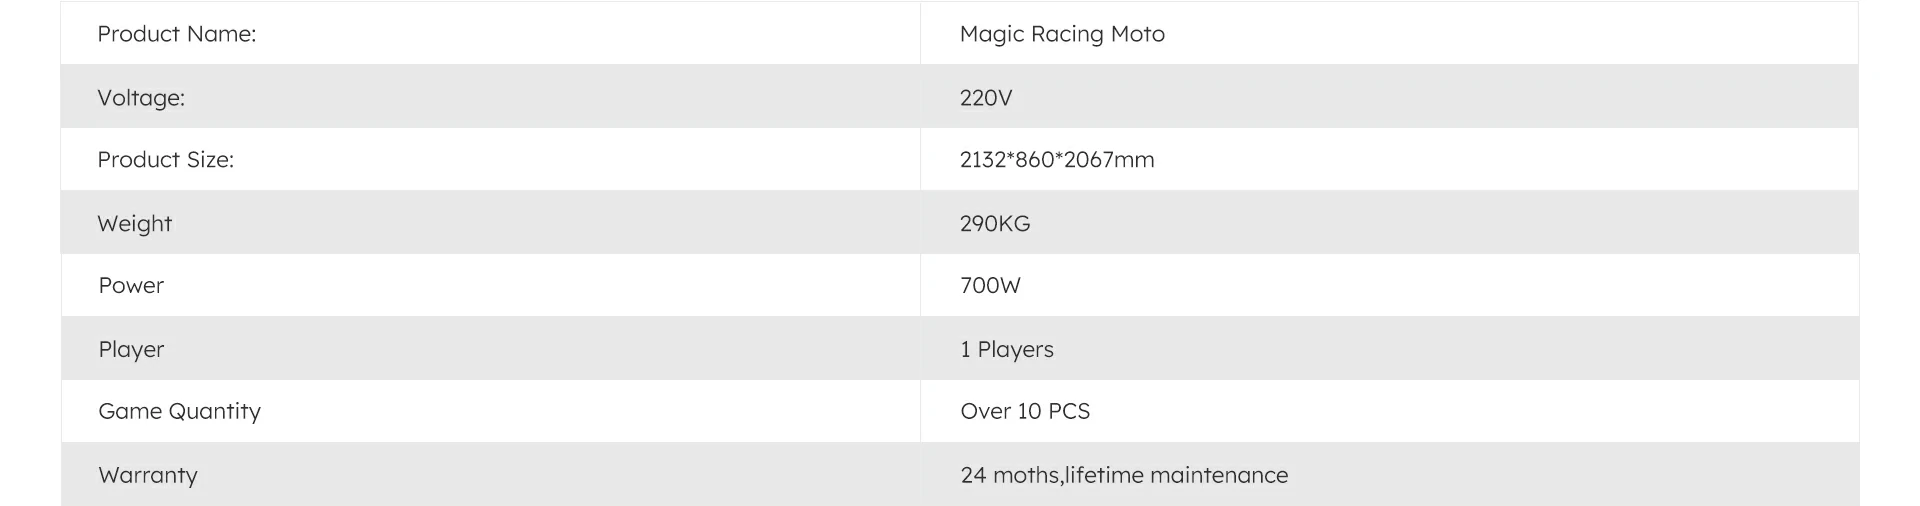Select the 290KG weight value

995,224
